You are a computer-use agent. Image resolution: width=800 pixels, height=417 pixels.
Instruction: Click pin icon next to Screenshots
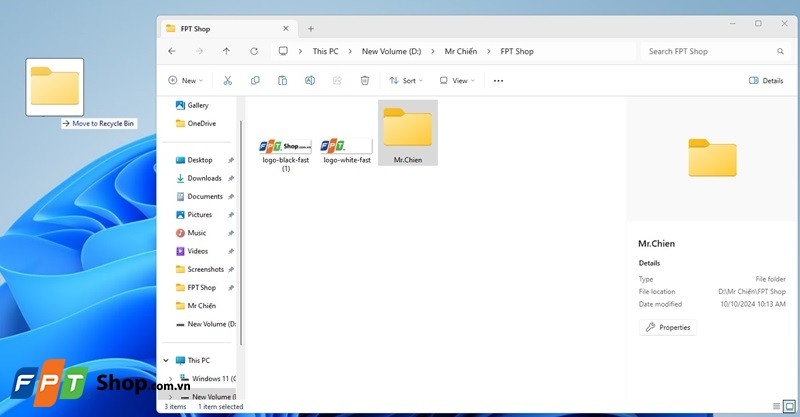point(231,269)
